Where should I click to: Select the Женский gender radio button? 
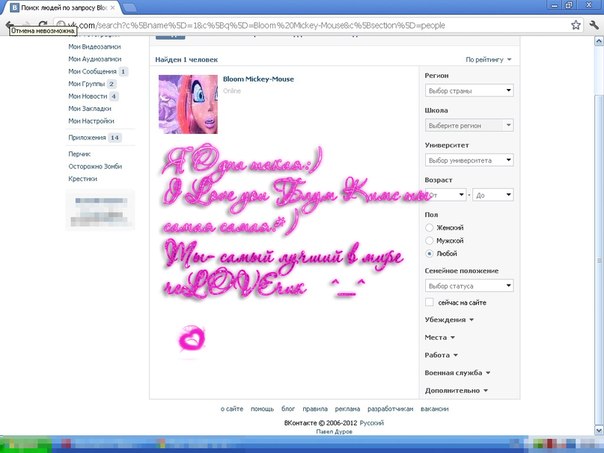coord(429,227)
